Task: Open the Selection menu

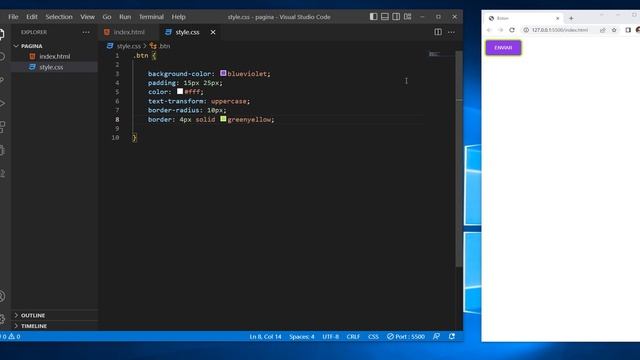Action: [x=59, y=17]
